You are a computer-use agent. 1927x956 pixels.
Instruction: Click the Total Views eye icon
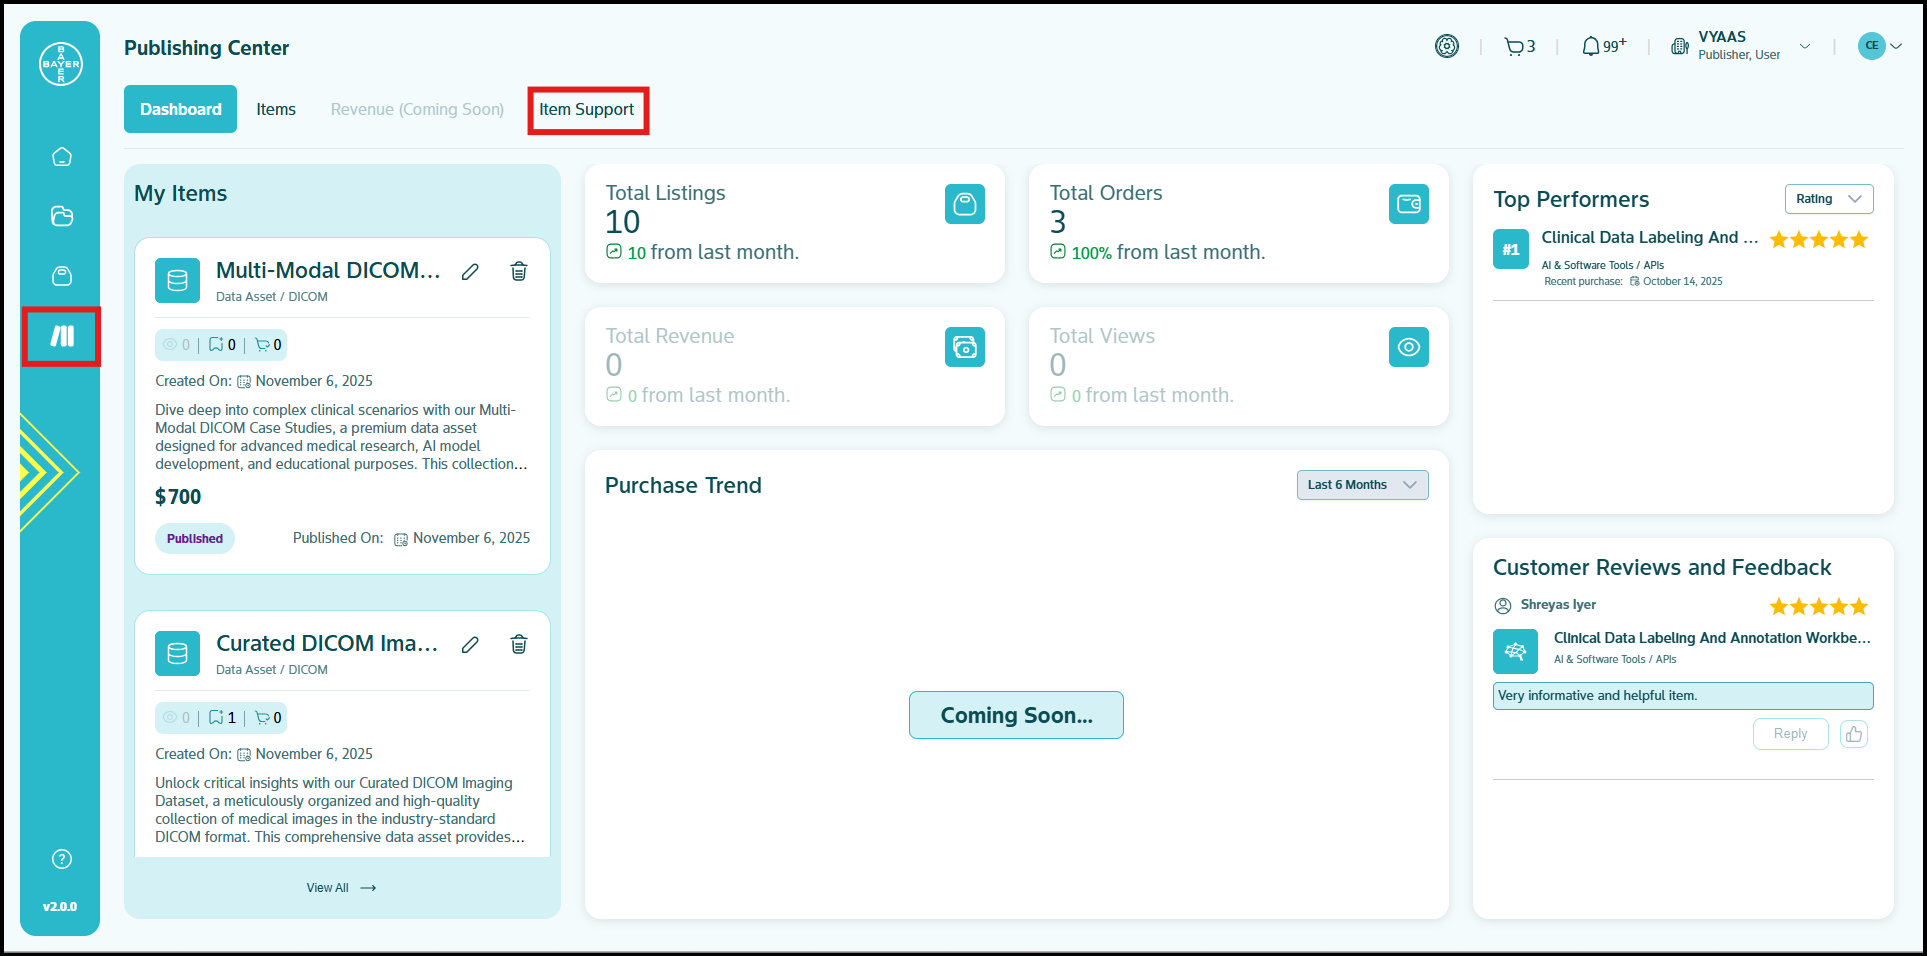coord(1408,347)
